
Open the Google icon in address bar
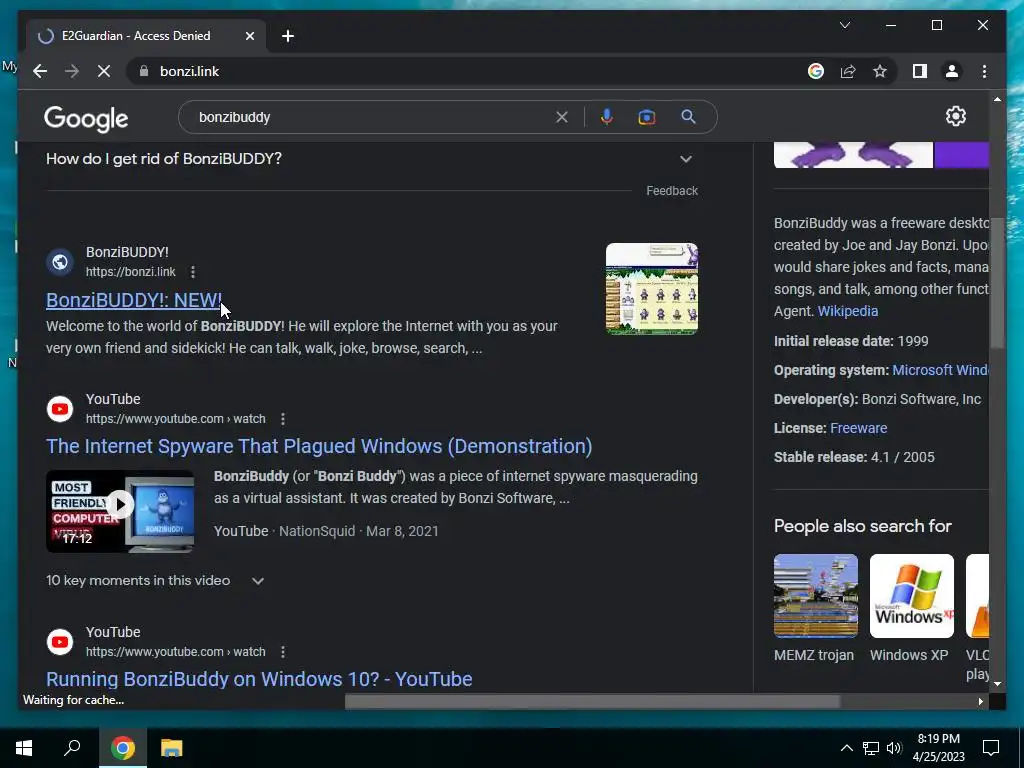816,71
